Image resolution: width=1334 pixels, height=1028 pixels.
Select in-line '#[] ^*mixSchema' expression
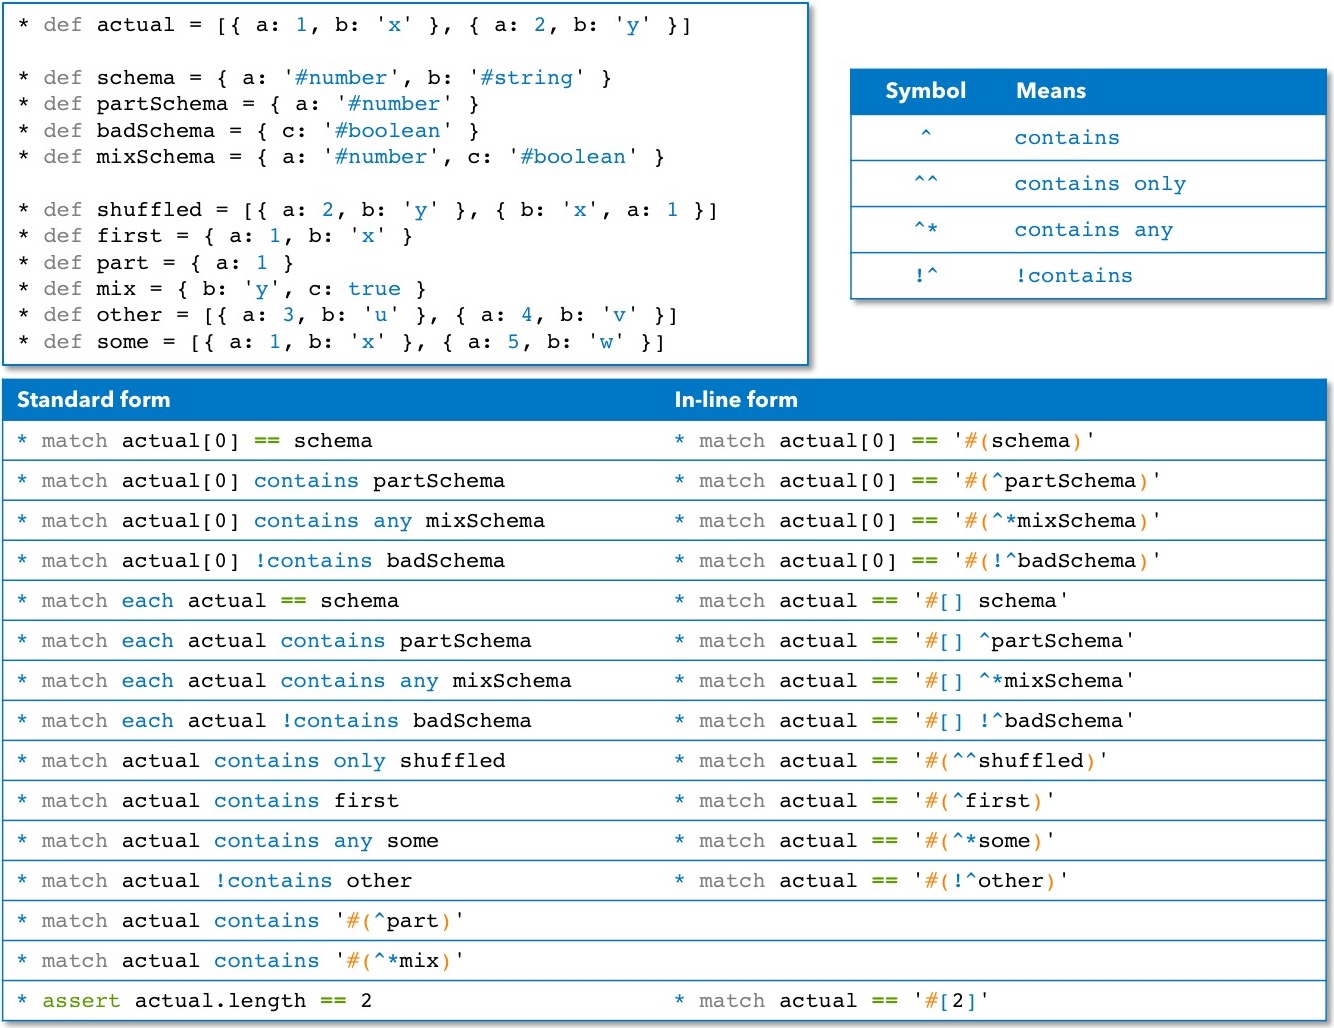point(1024,681)
